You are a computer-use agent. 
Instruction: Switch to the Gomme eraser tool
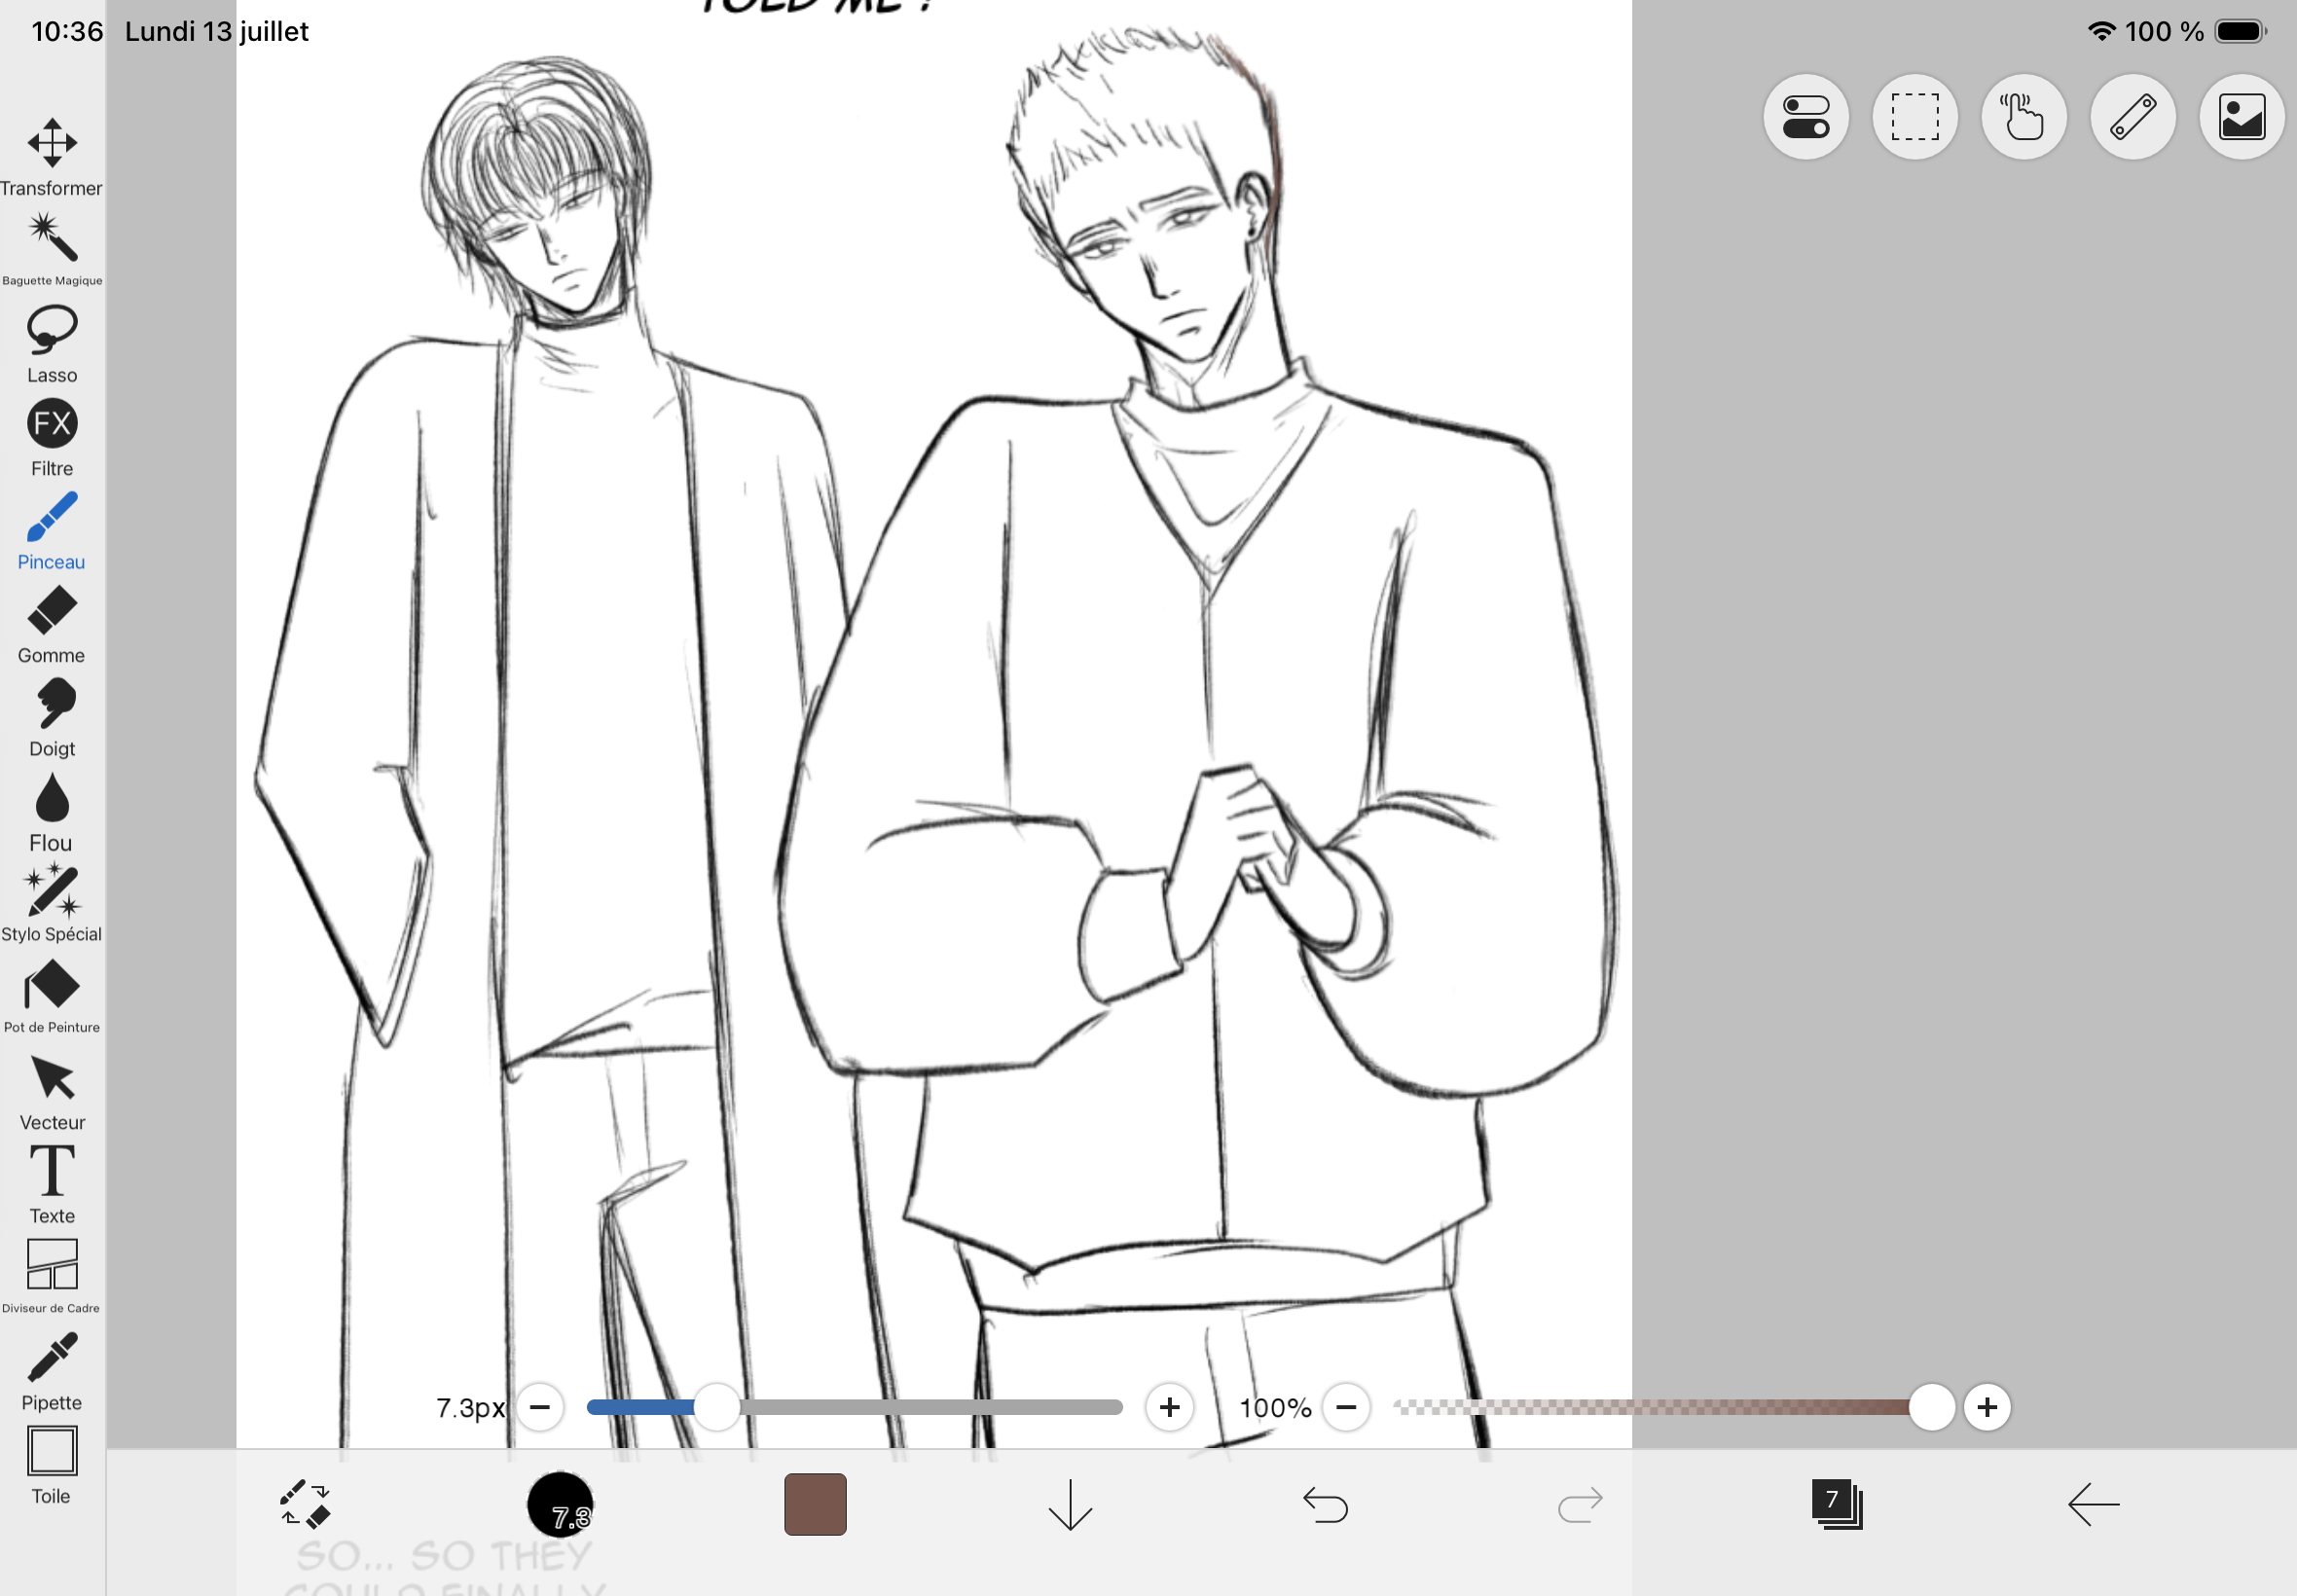tap(52, 625)
